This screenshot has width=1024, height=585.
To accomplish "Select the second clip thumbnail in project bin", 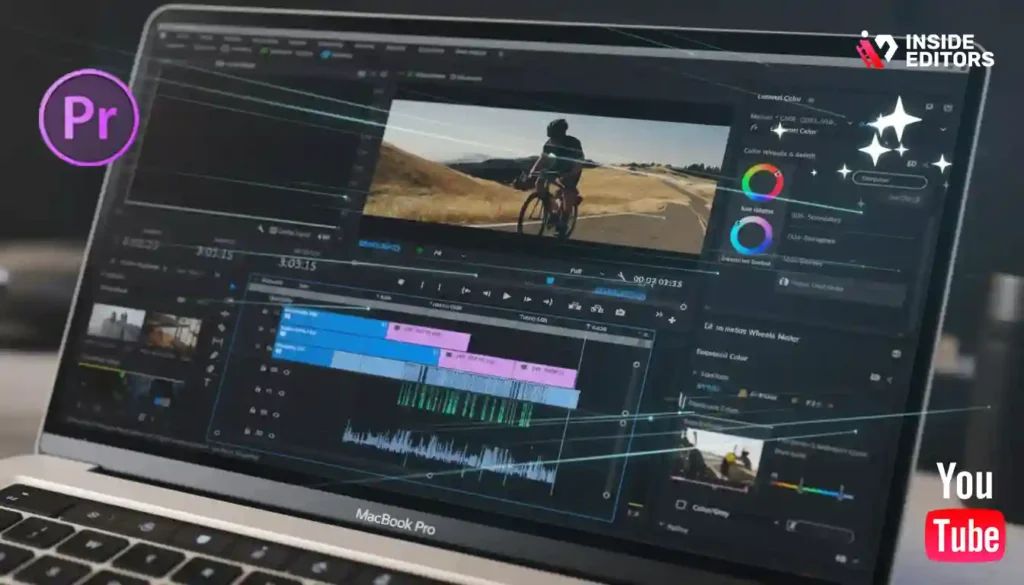I will [x=172, y=332].
